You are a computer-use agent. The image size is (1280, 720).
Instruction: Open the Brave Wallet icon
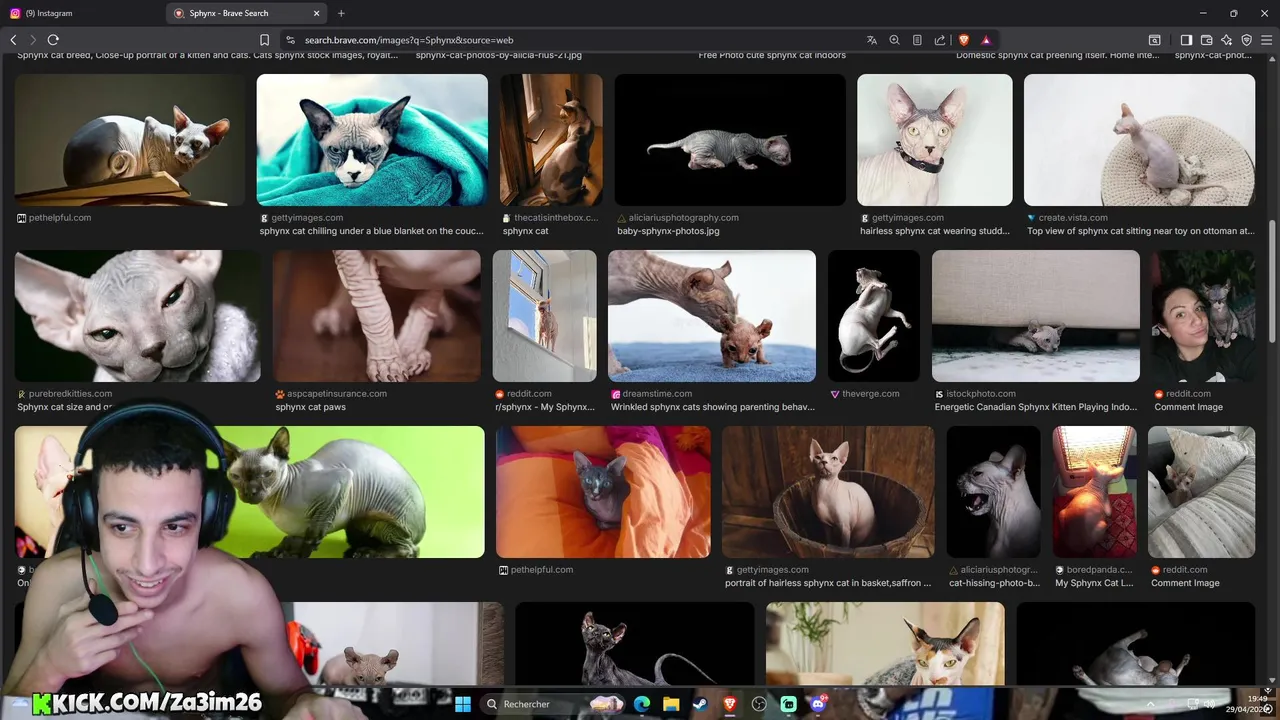pyautogui.click(x=1206, y=40)
